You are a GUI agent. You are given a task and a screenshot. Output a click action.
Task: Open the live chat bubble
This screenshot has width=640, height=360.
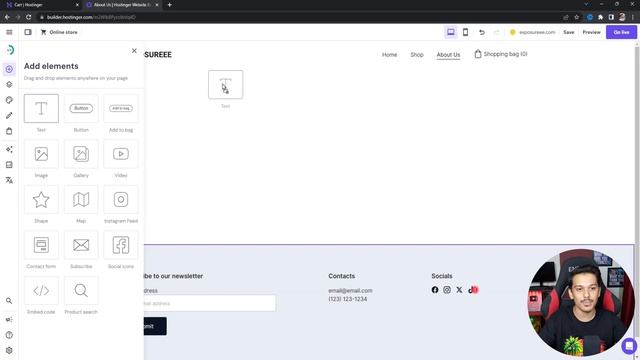pyautogui.click(x=629, y=346)
